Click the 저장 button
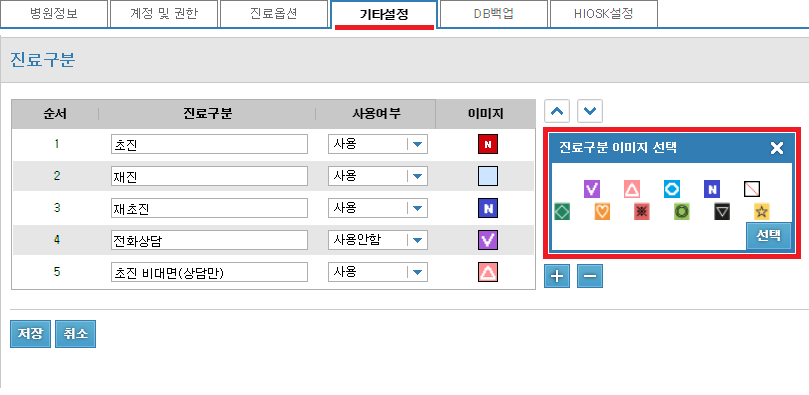Image resolution: width=809 pixels, height=395 pixels. (30, 334)
